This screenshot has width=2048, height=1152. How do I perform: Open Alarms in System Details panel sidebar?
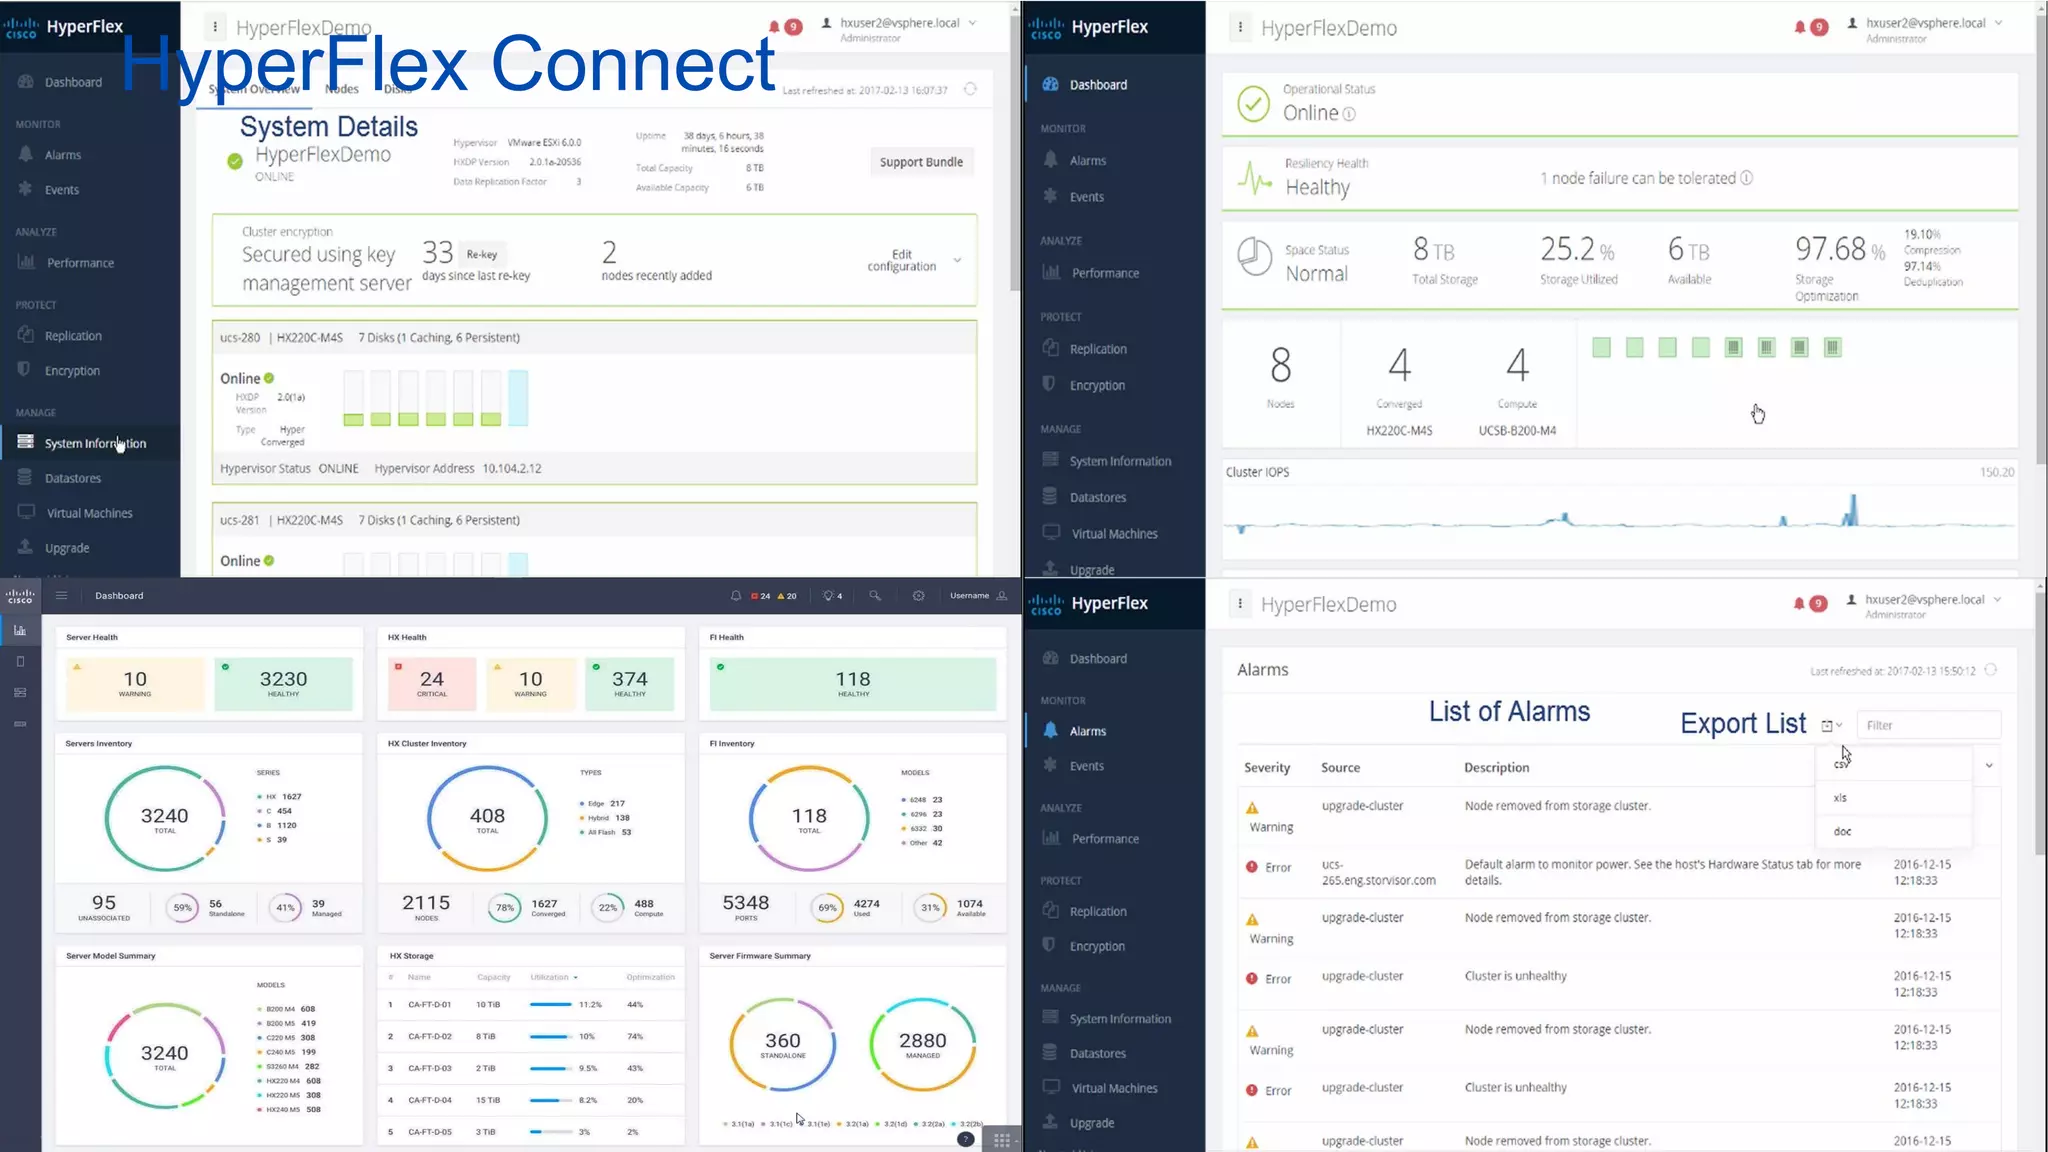click(62, 155)
